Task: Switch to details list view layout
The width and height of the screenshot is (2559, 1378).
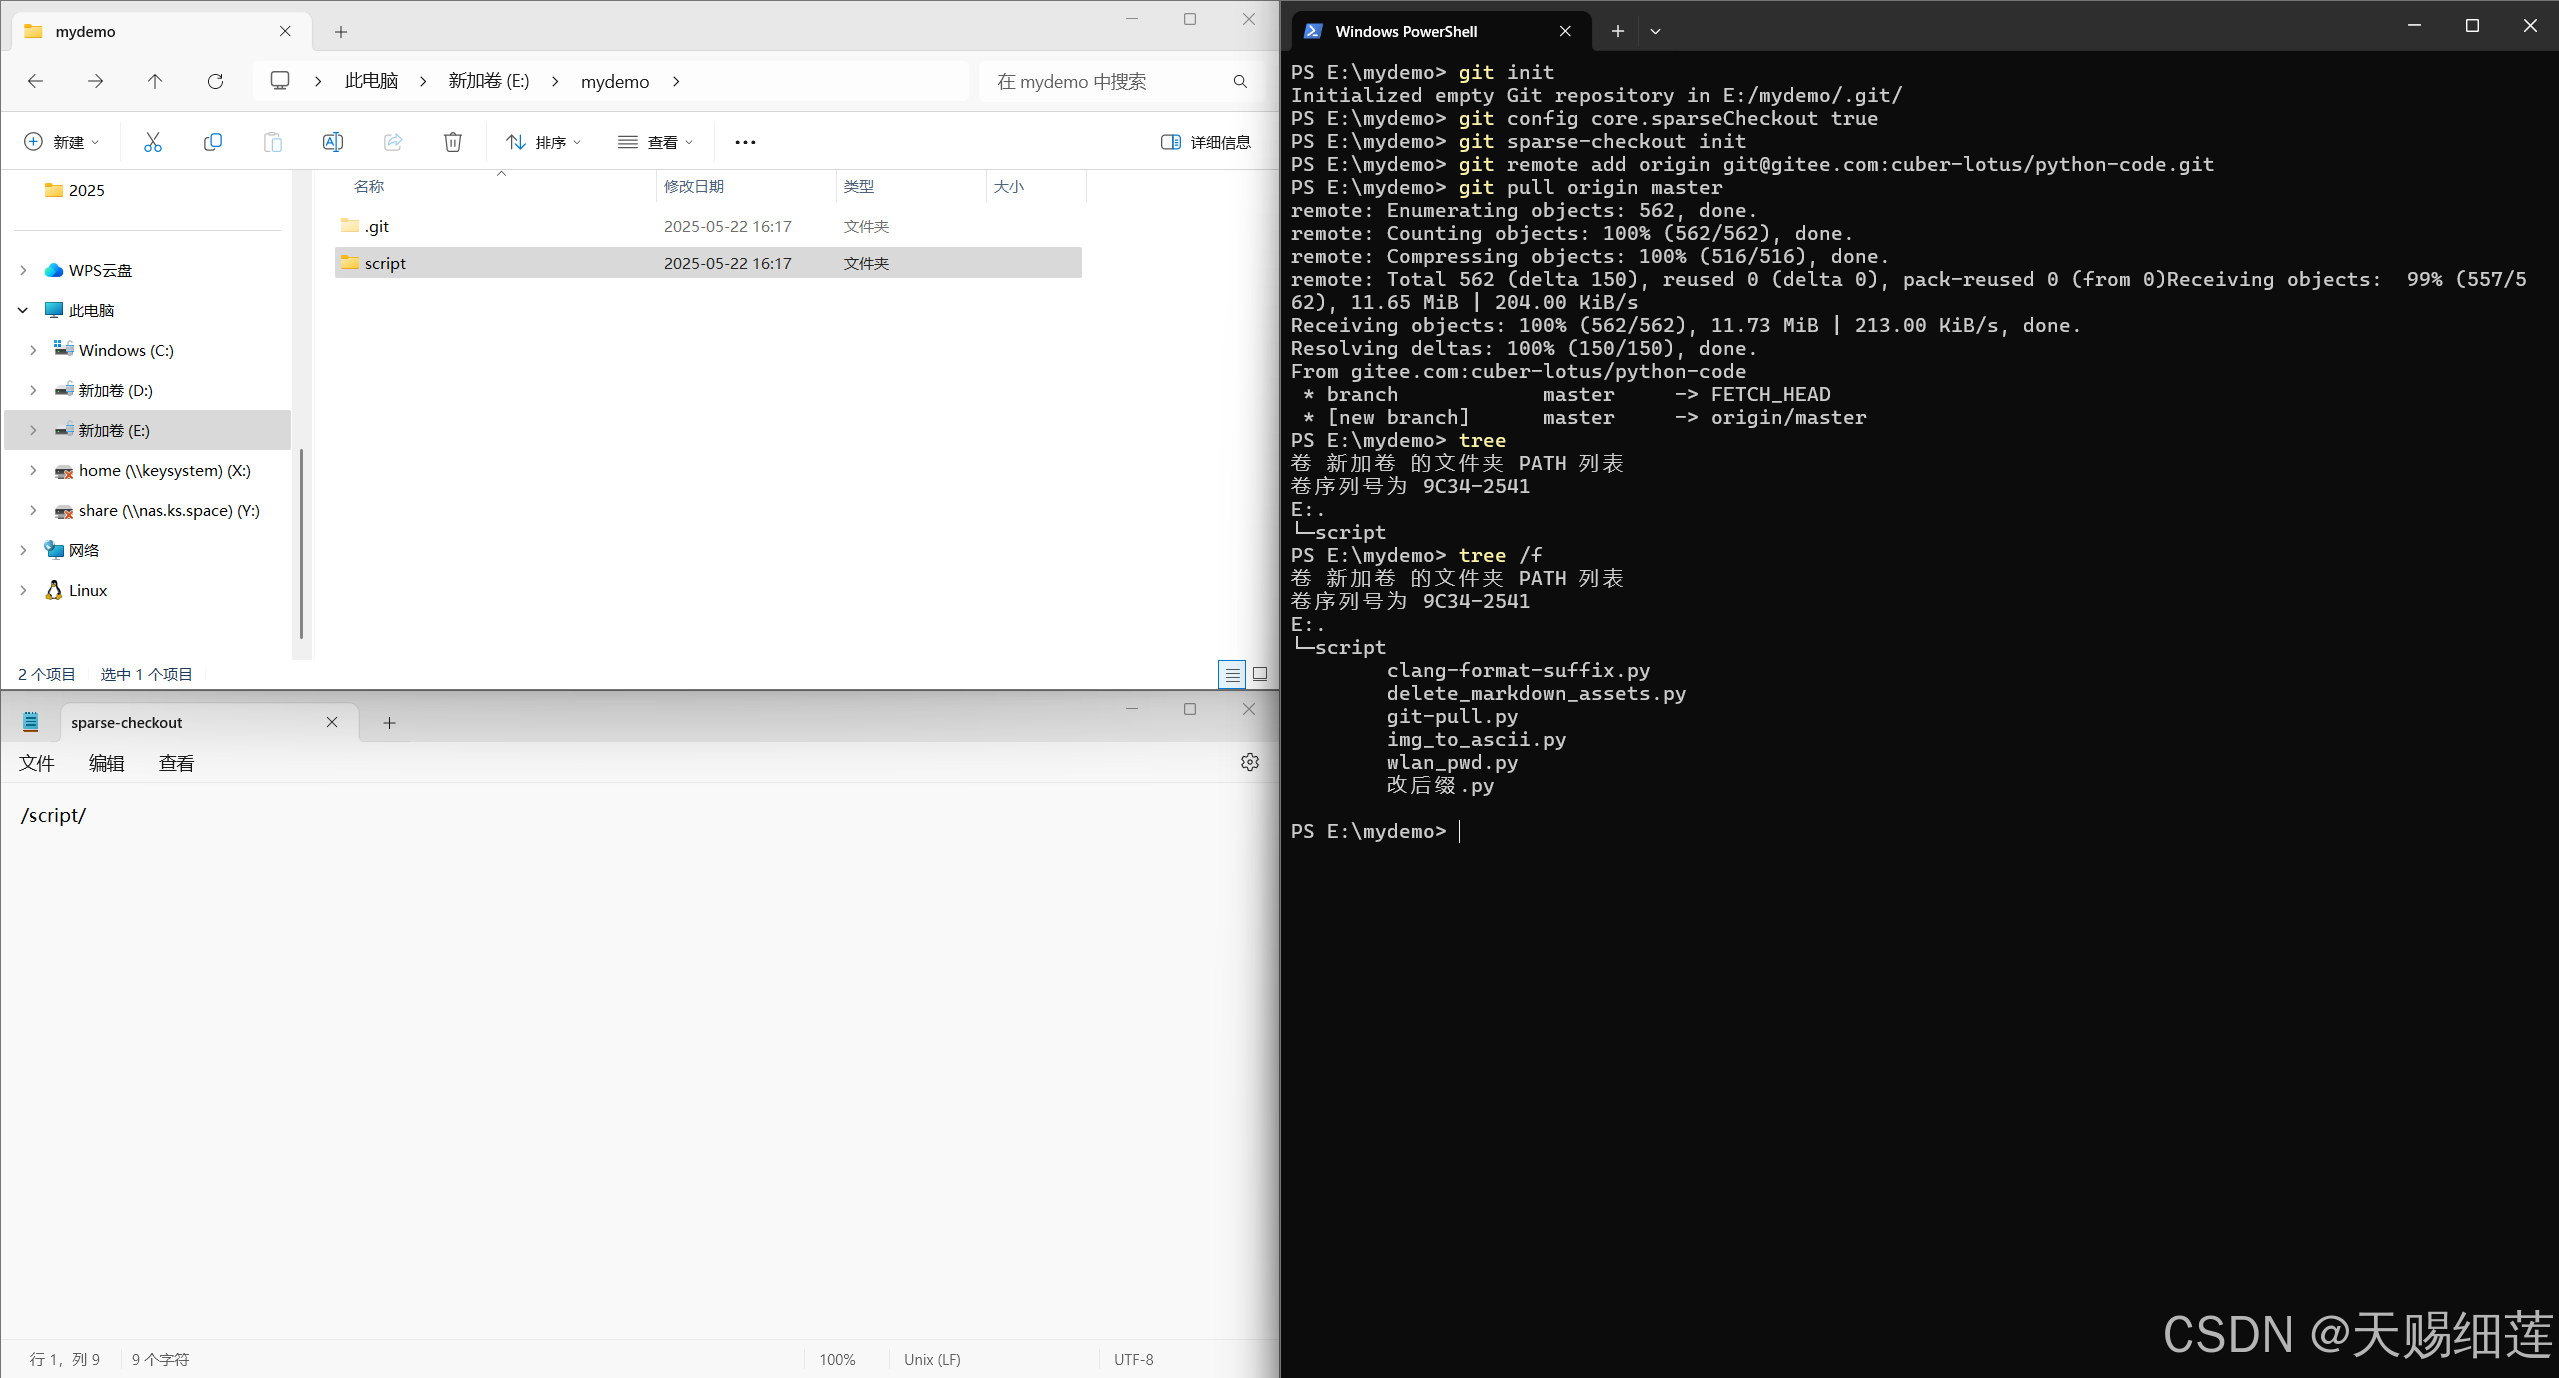Action: [x=1232, y=675]
